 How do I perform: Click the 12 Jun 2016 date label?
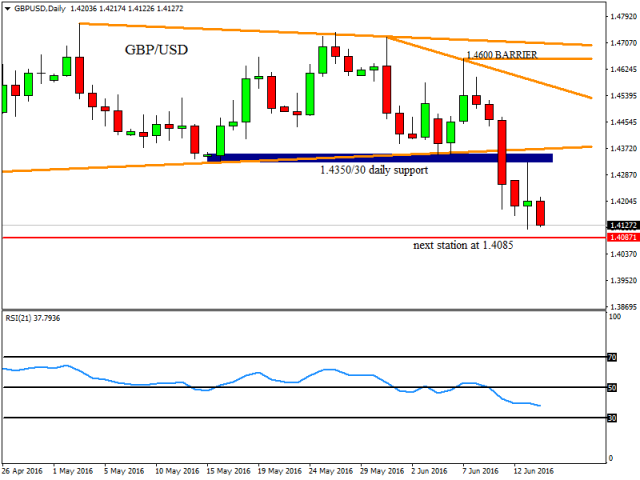533,471
